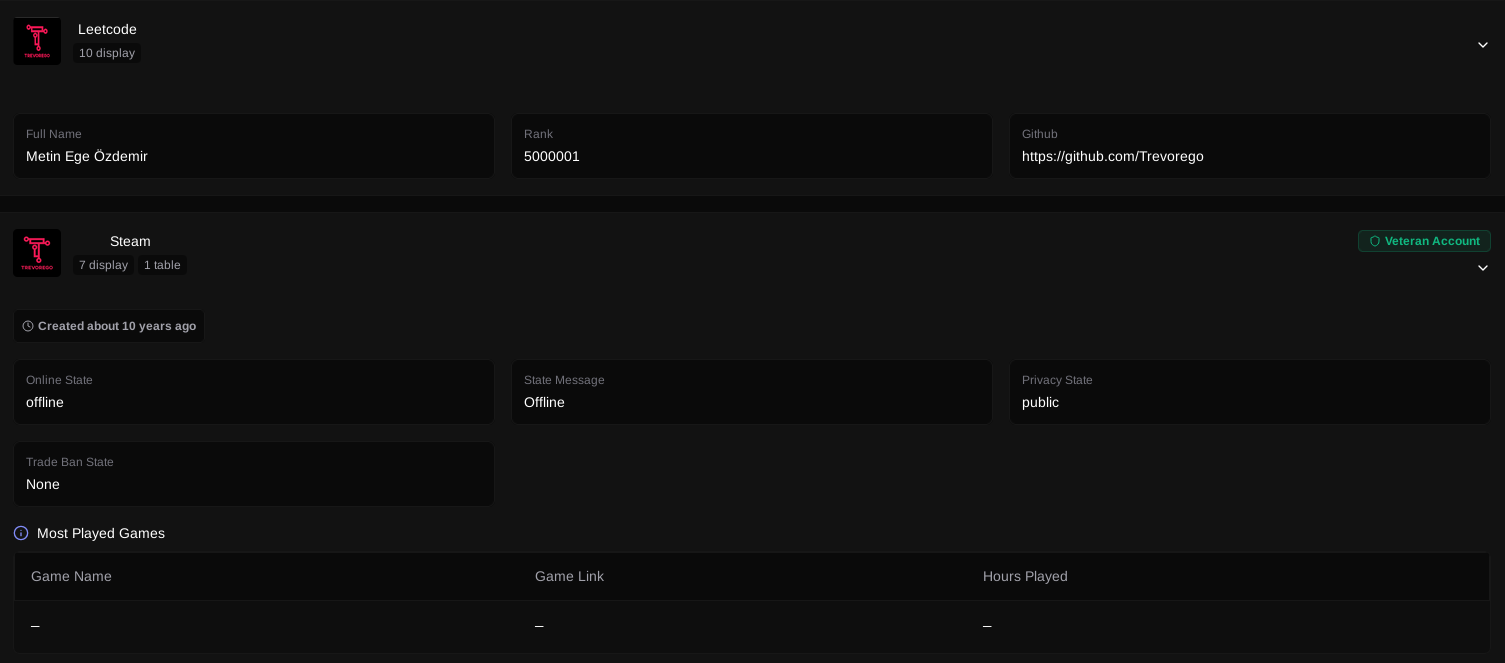Select the Steam section title

coord(130,241)
